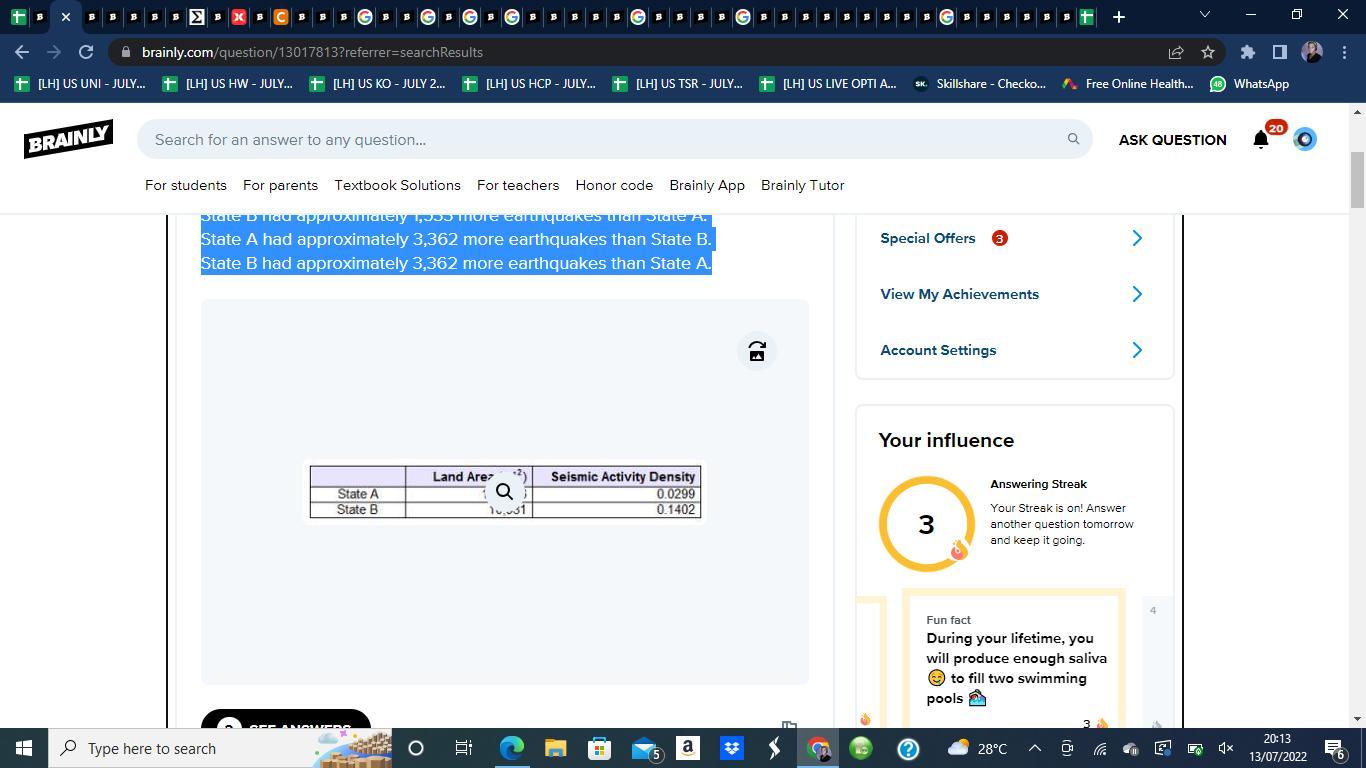
Task: Expand View My Achievements
Action: pos(1136,294)
